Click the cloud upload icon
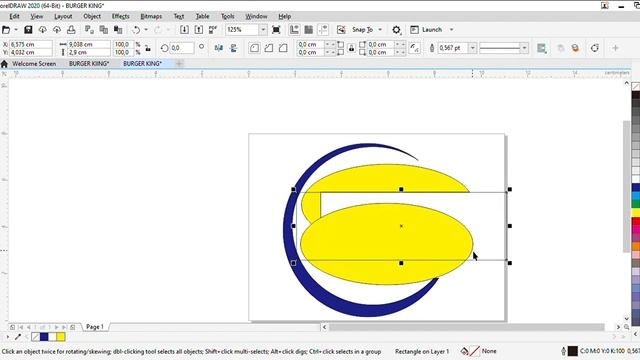This screenshot has width=640, height=360. 57,30
